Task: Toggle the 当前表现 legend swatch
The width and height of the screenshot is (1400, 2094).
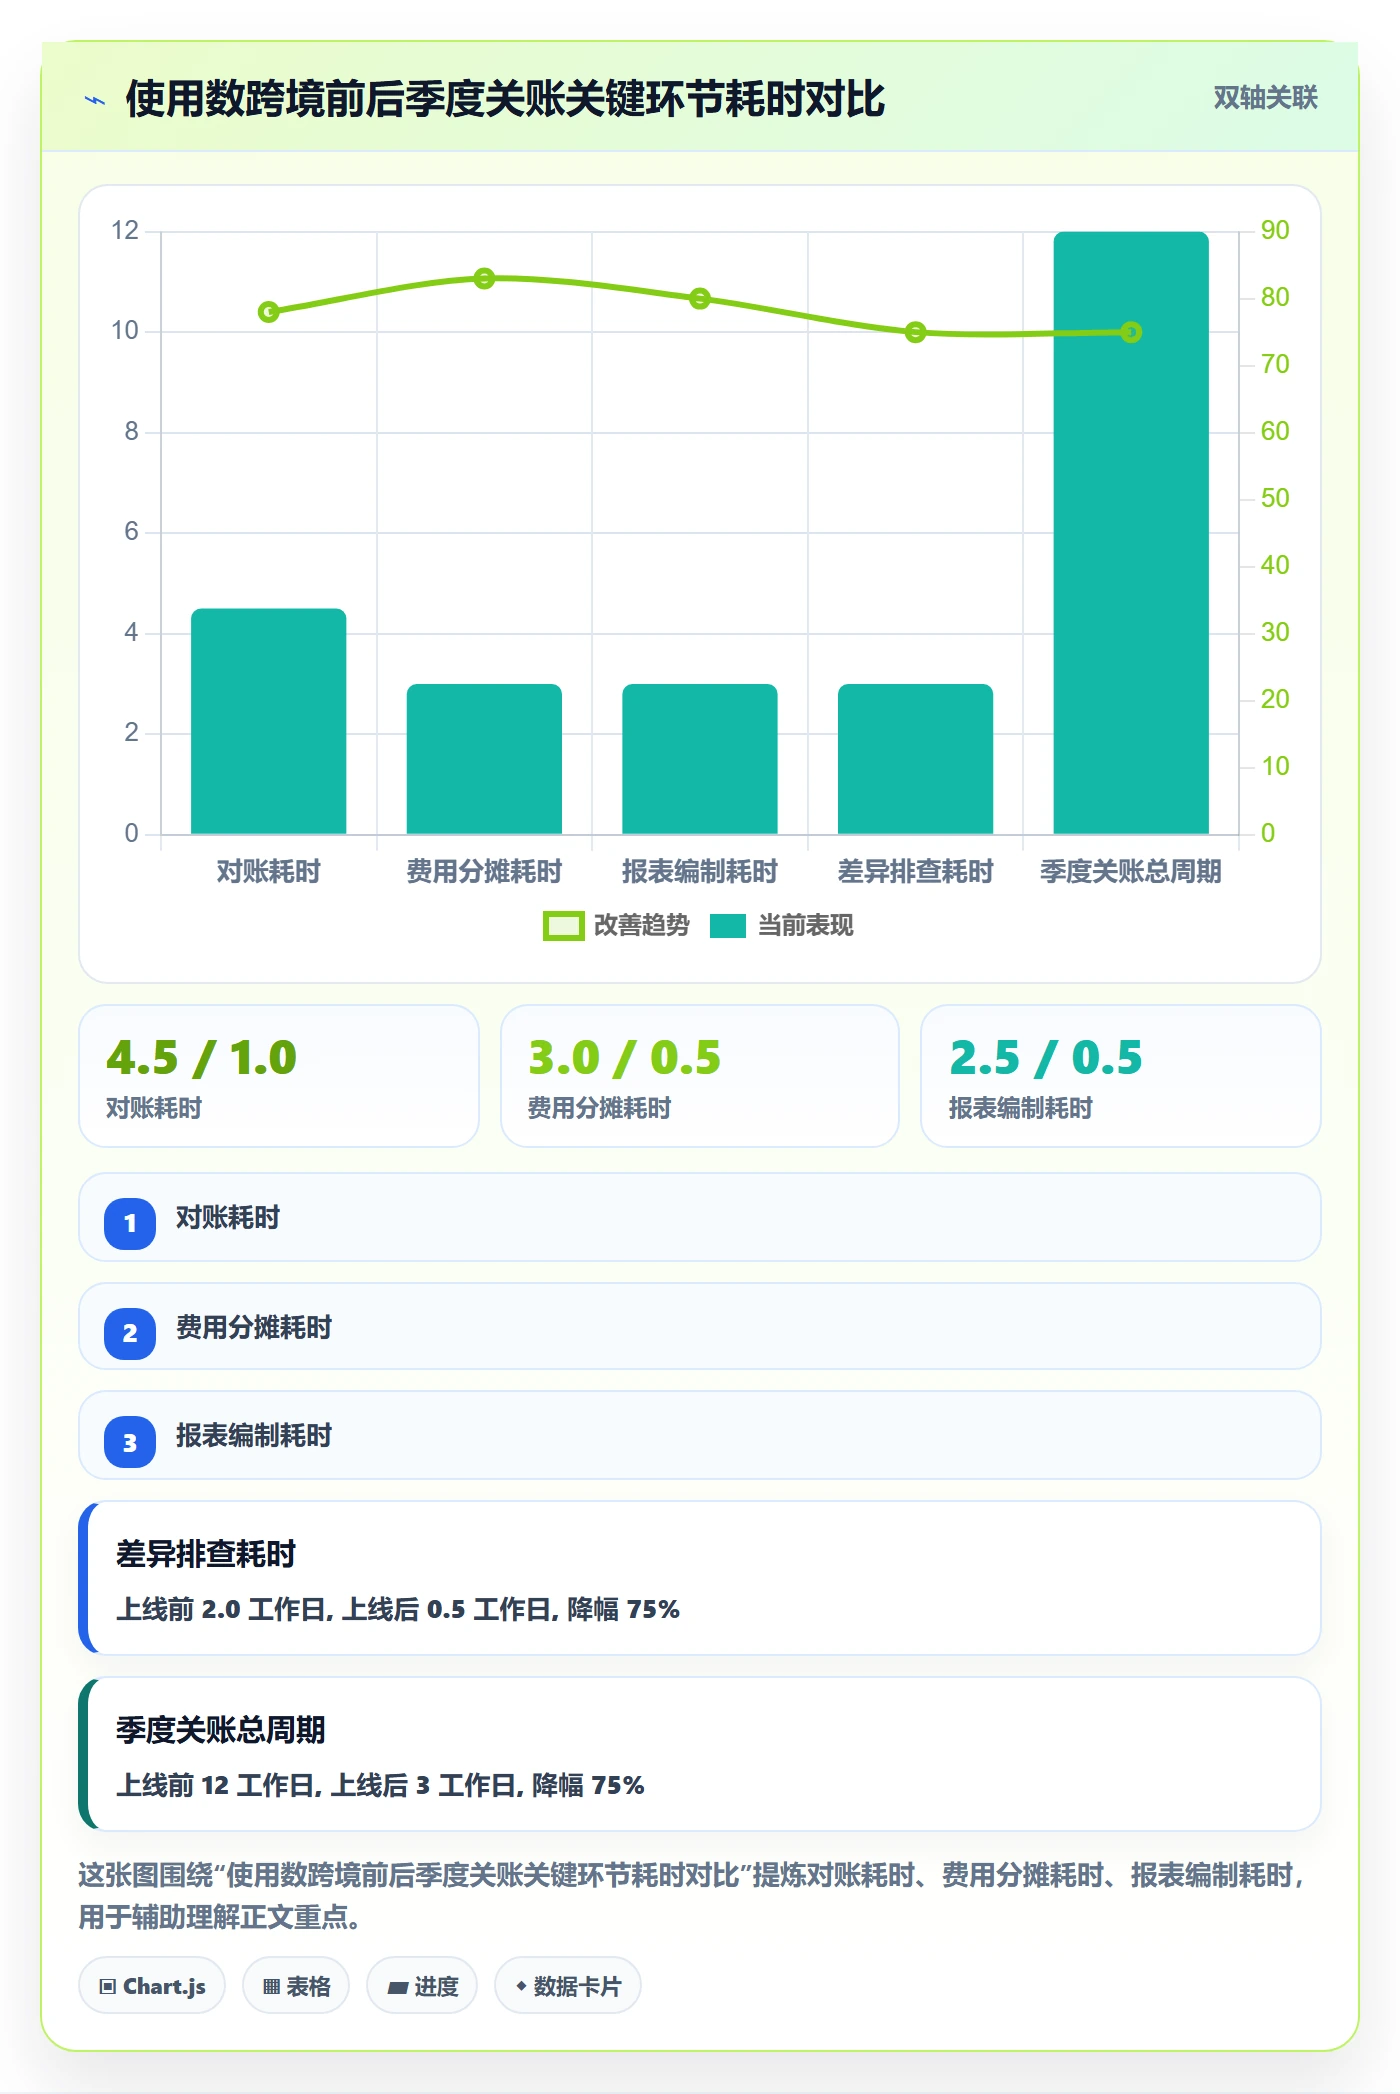Action: point(728,926)
